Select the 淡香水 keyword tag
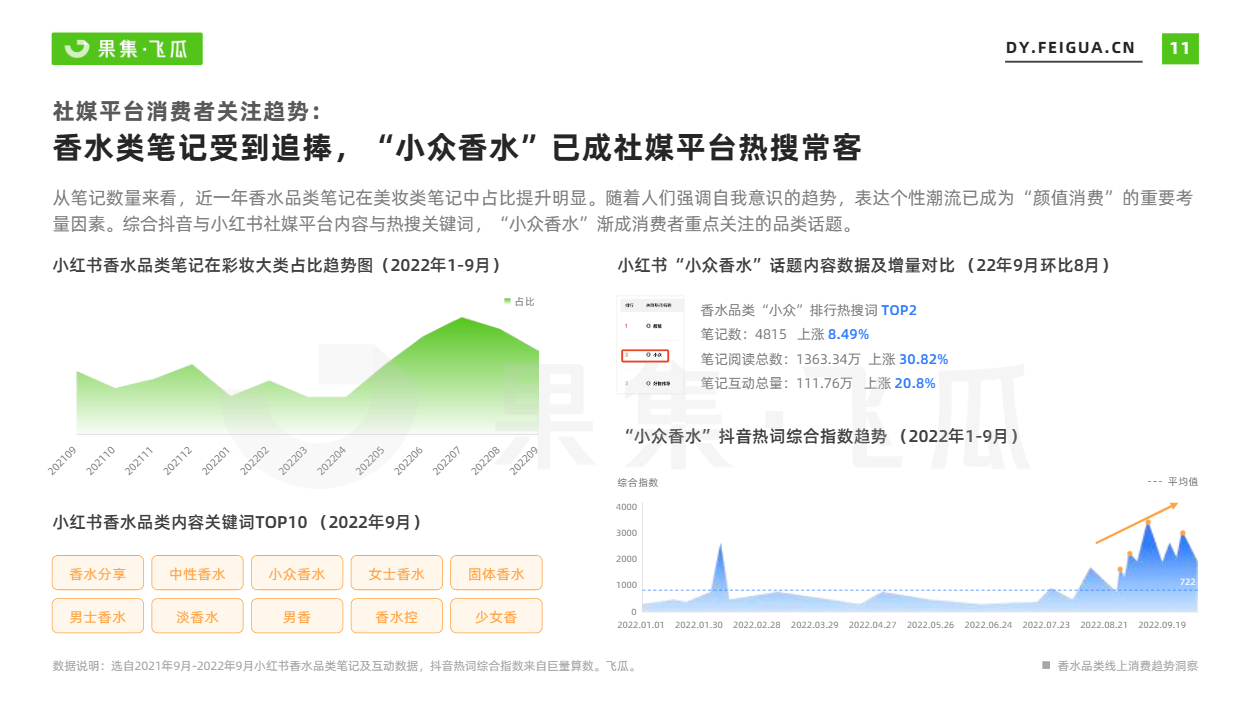The height and width of the screenshot is (703, 1250). pyautogui.click(x=197, y=617)
